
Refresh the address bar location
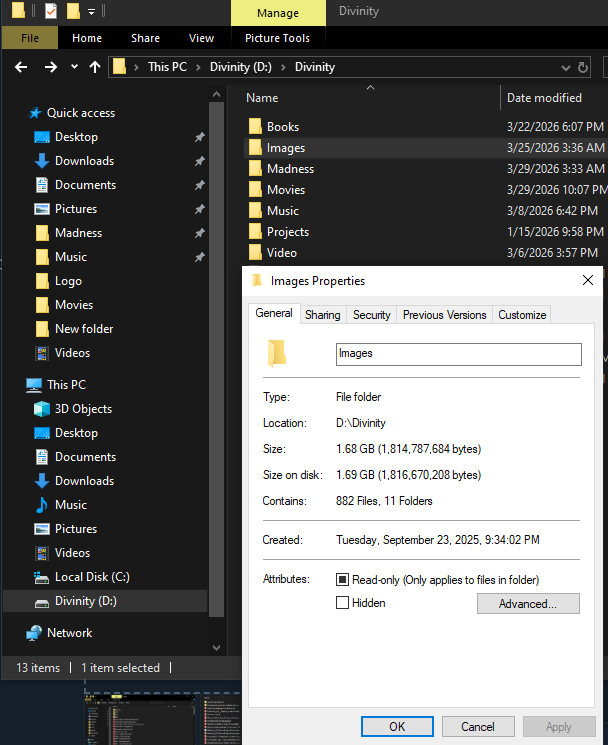[583, 67]
